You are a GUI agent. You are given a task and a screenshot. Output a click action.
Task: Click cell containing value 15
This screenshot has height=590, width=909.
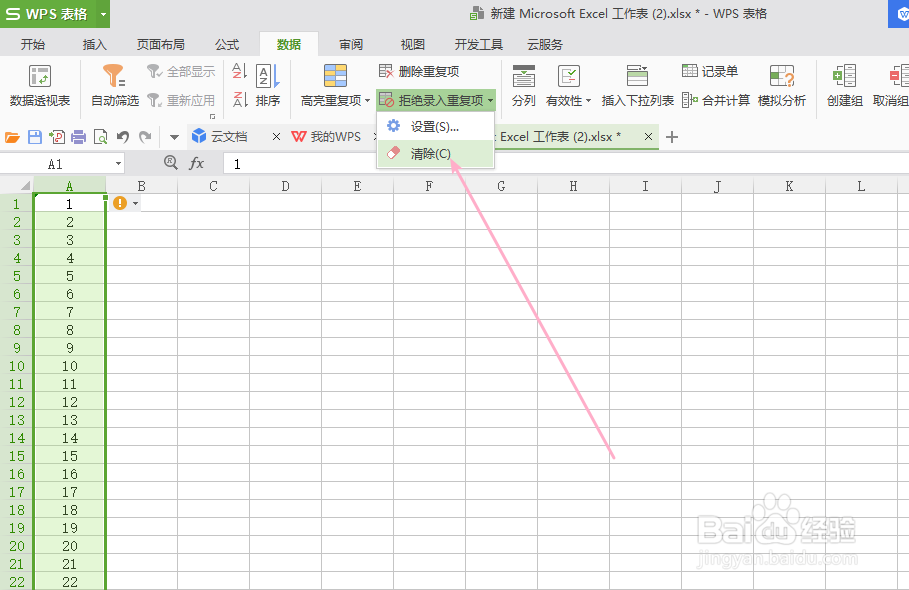point(70,456)
